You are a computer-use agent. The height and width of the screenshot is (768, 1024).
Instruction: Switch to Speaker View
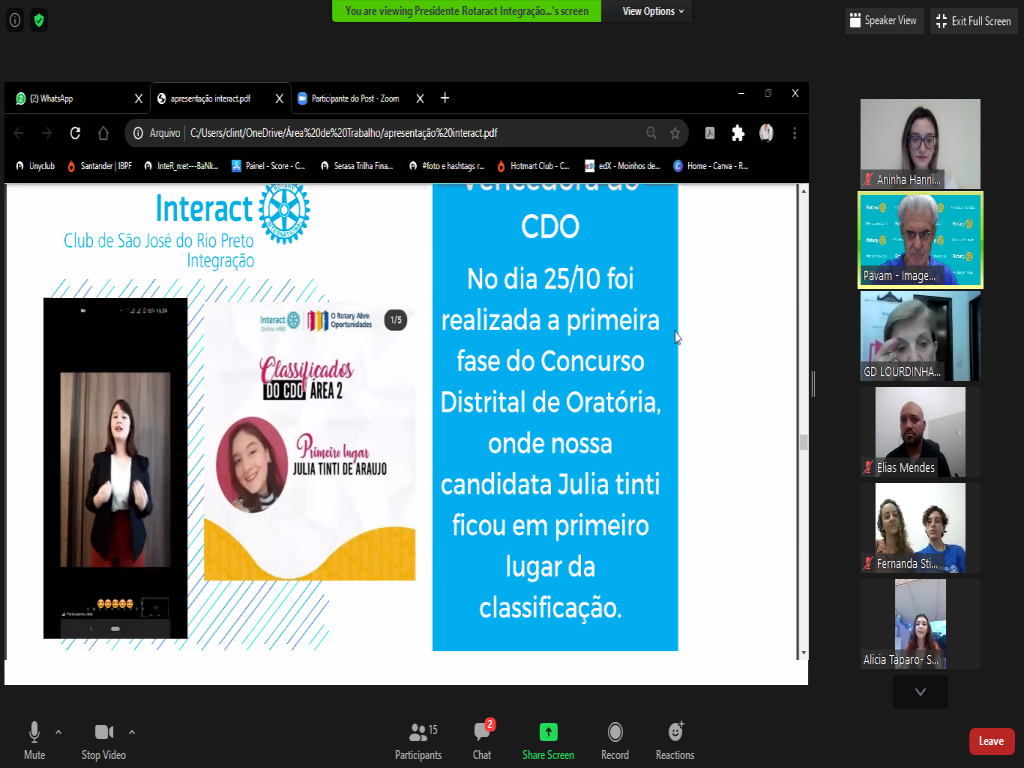tap(883, 20)
